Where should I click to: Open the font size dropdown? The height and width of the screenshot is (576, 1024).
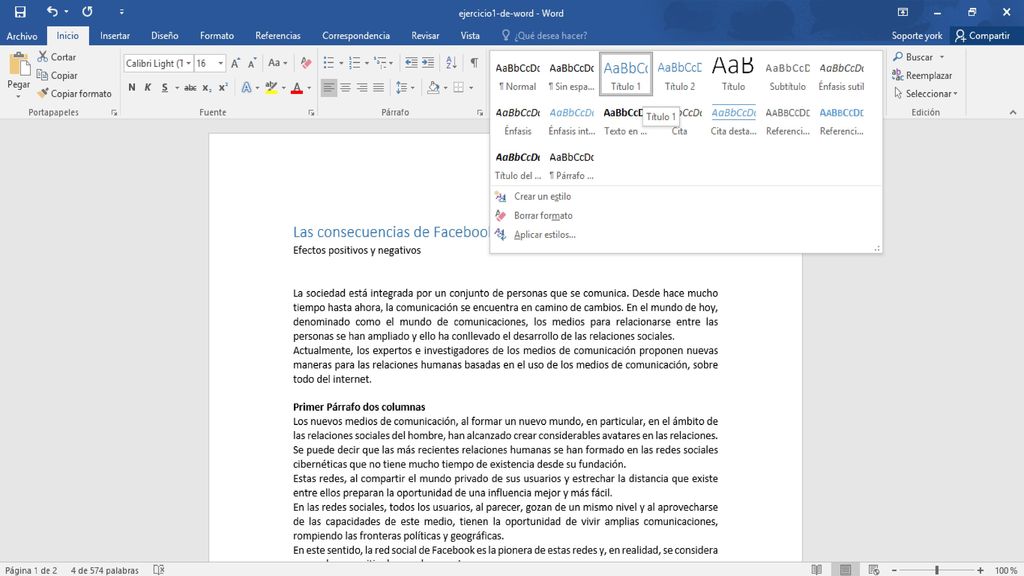coord(220,63)
